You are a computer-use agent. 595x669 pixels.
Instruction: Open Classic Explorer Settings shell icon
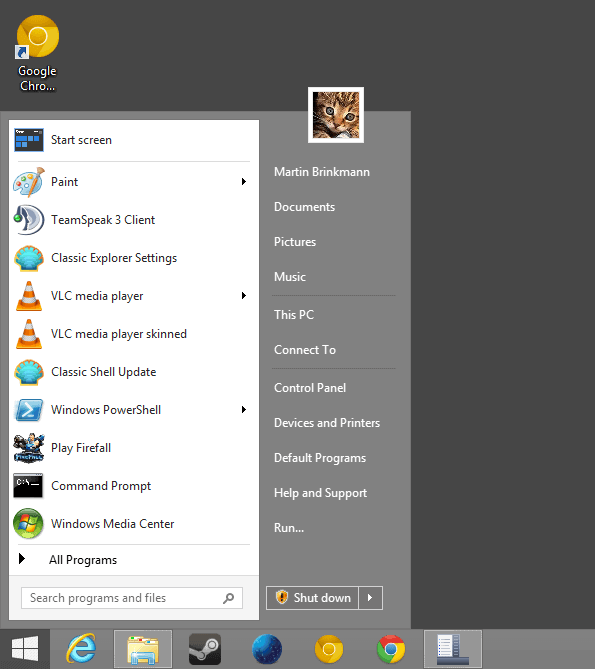click(x=29, y=258)
